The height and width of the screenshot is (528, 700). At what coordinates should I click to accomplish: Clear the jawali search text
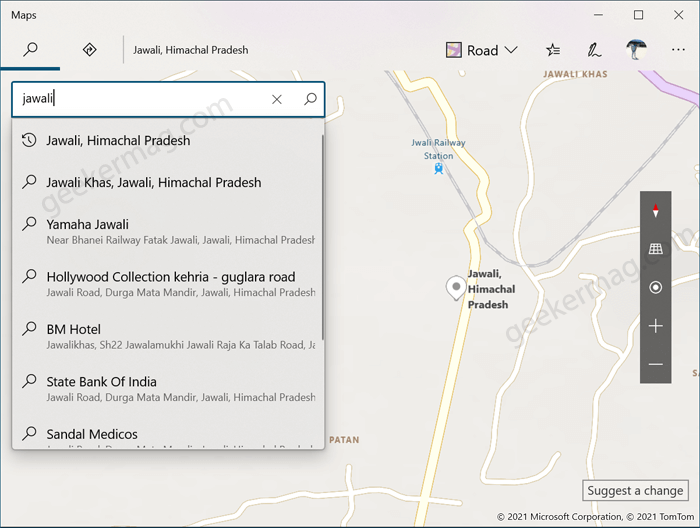[277, 99]
